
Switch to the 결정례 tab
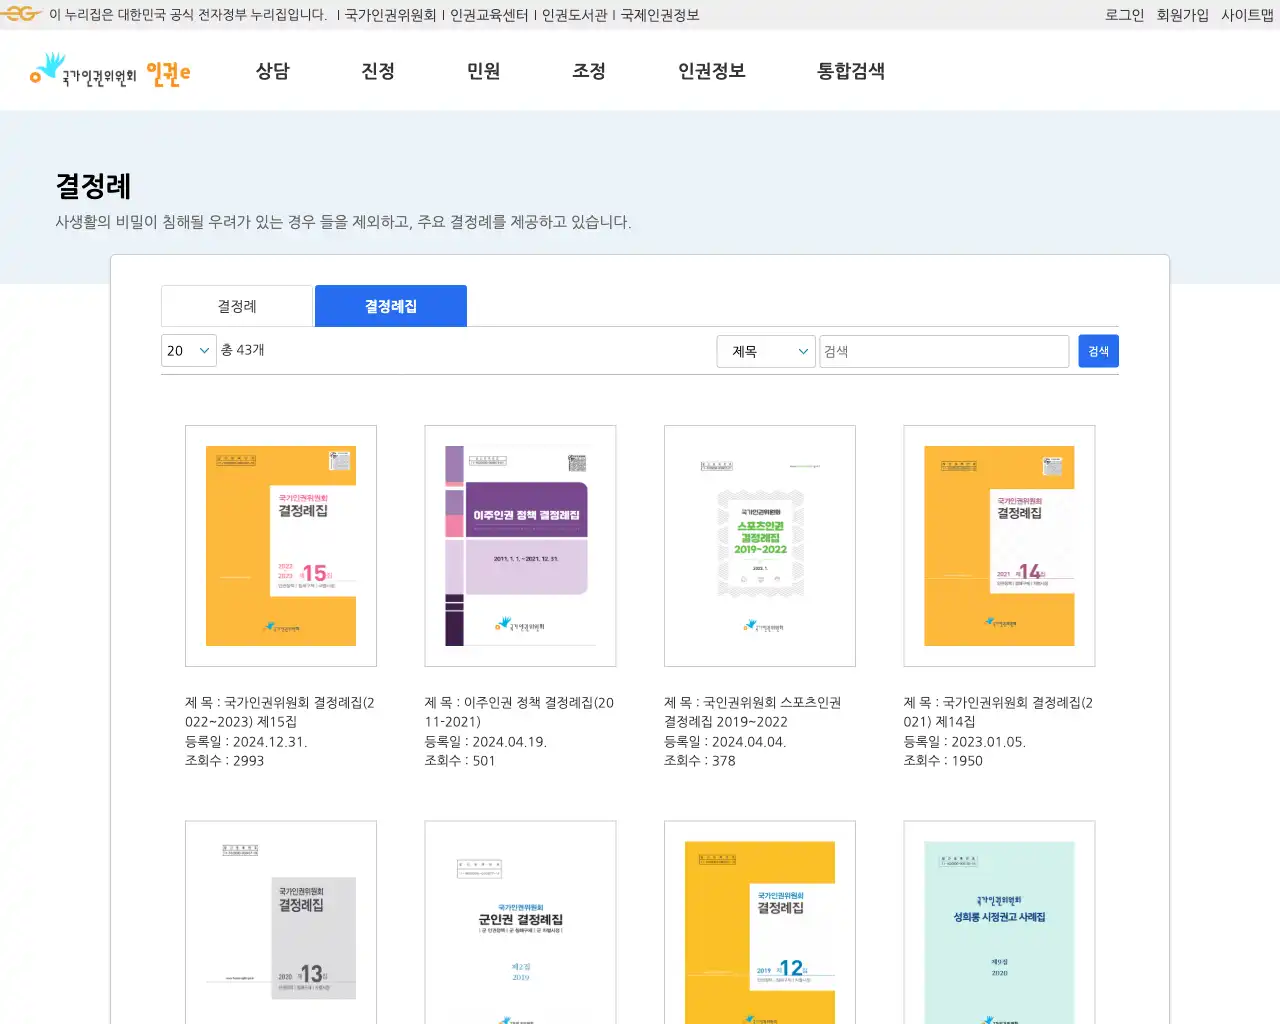(x=236, y=306)
